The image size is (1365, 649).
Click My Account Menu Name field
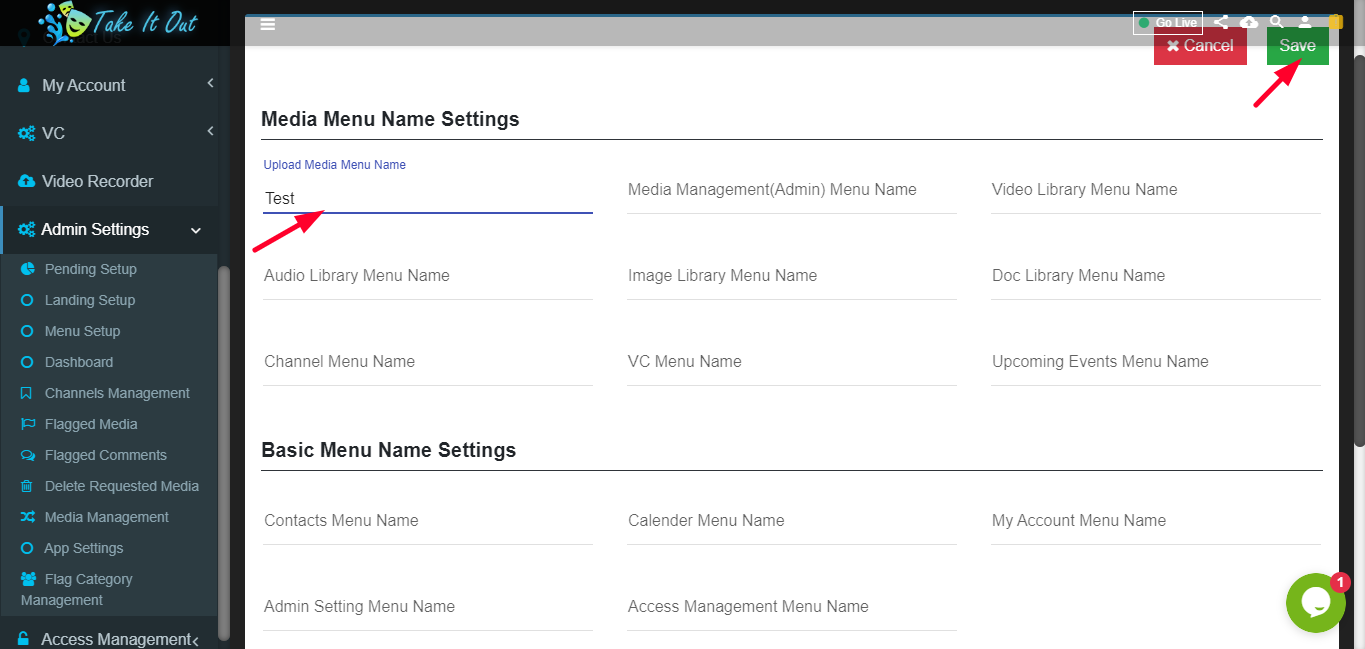[1156, 521]
